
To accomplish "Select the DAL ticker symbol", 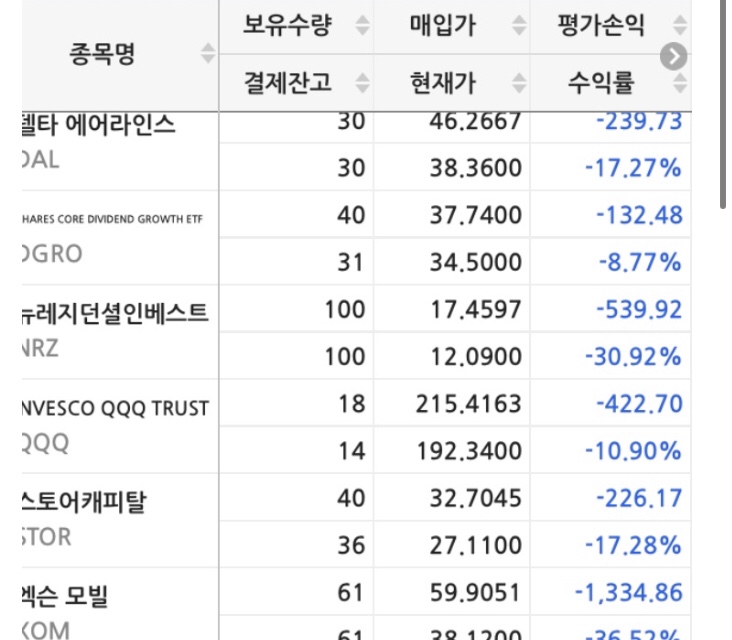I will coord(41,160).
